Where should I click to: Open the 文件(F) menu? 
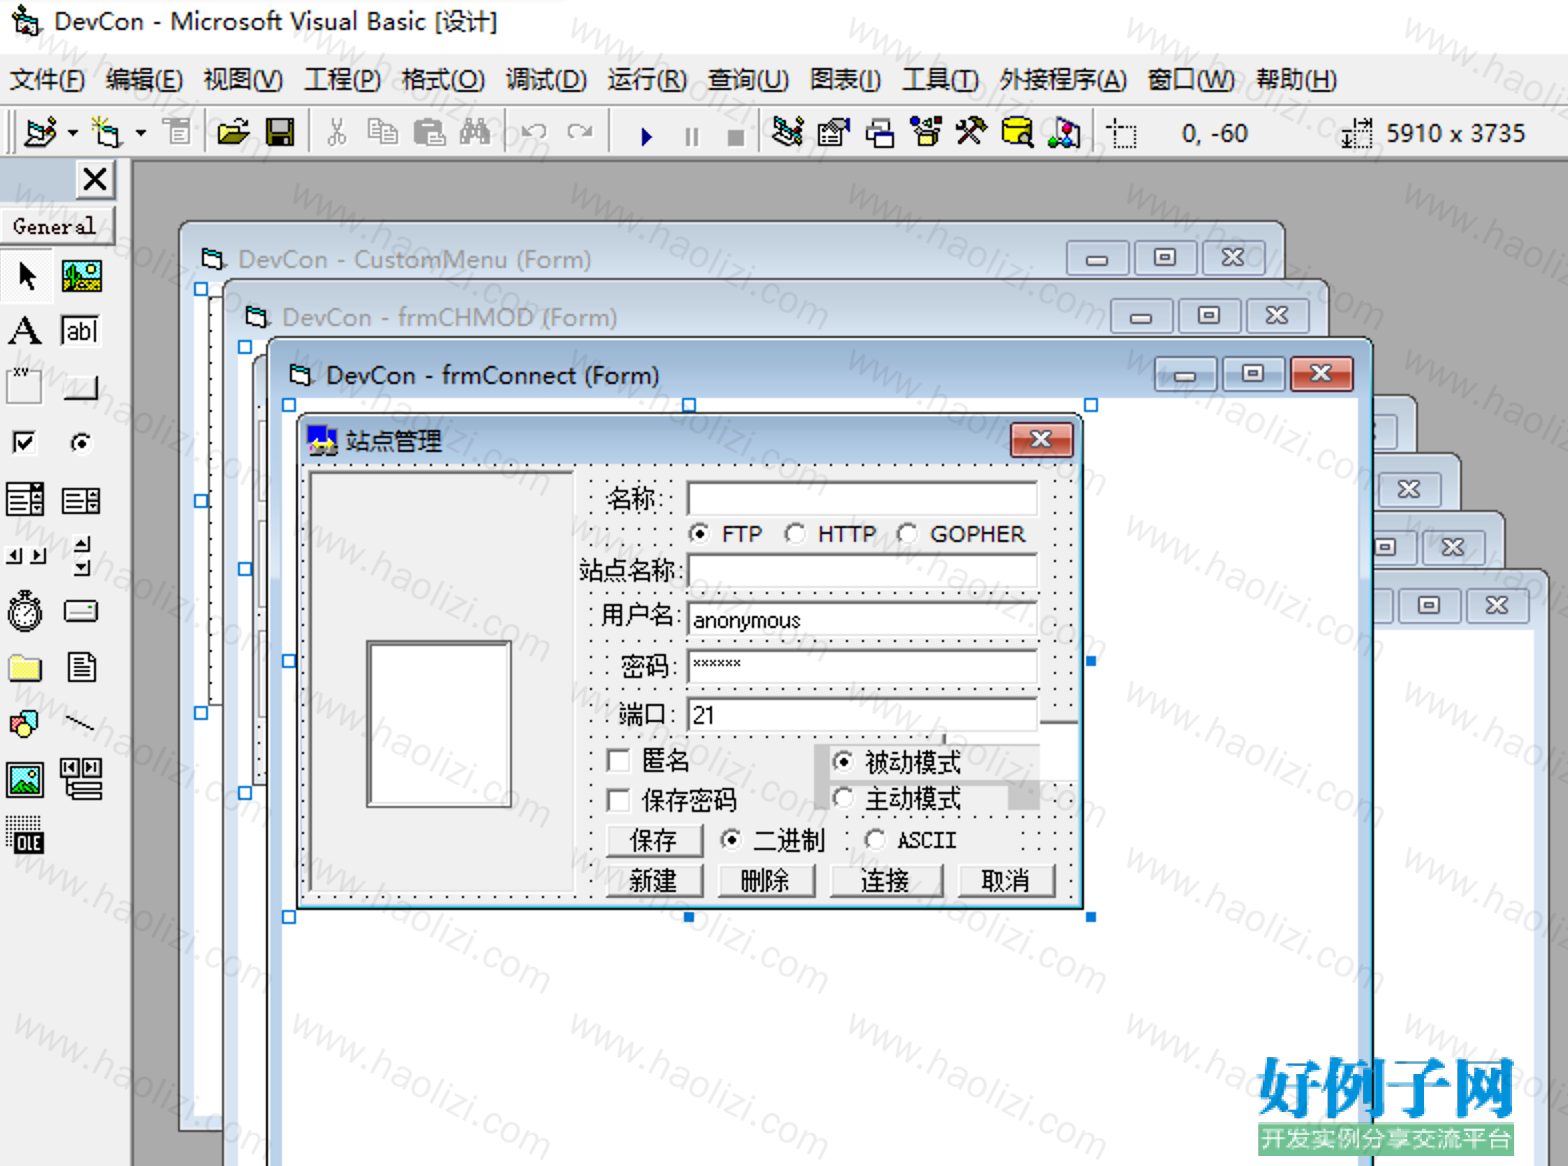coord(47,79)
